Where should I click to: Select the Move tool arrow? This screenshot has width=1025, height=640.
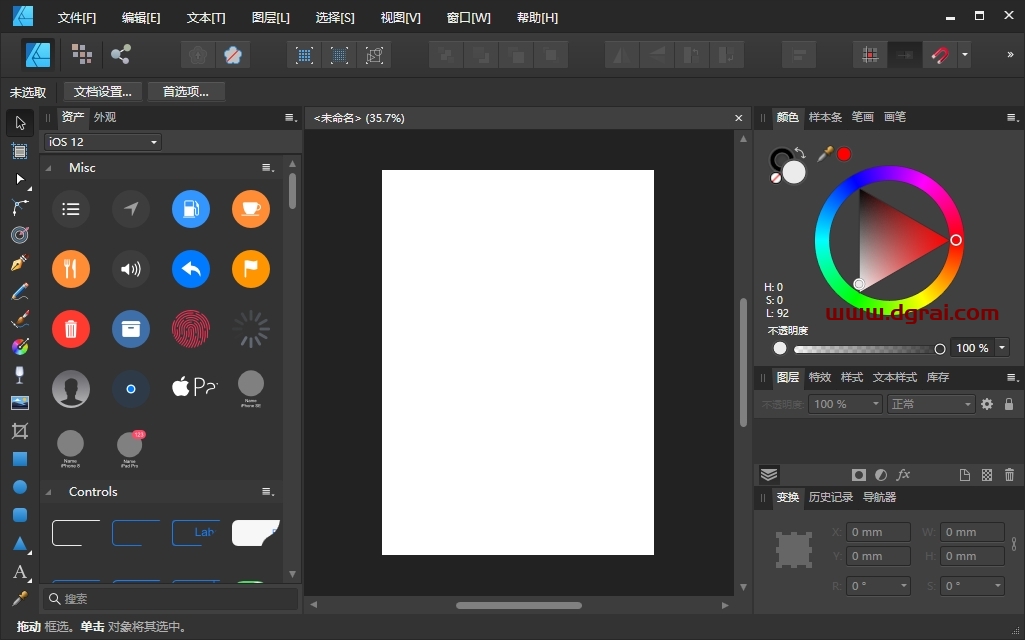coord(20,123)
